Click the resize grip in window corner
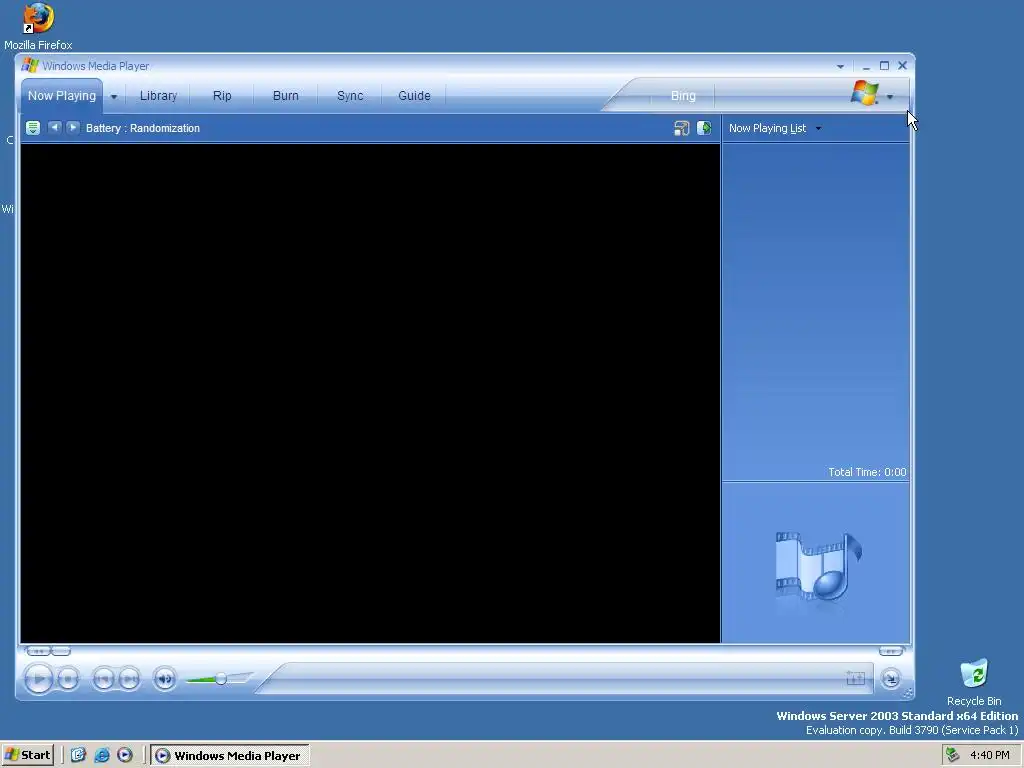 click(x=907, y=694)
